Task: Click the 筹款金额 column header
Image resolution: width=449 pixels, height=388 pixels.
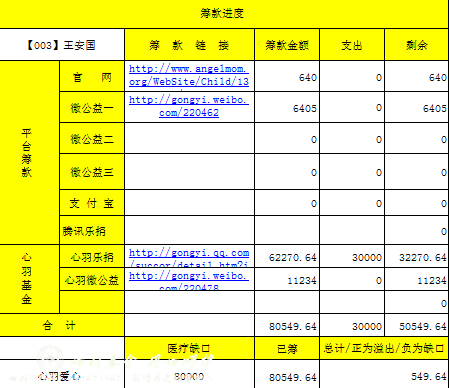Action: click(287, 45)
